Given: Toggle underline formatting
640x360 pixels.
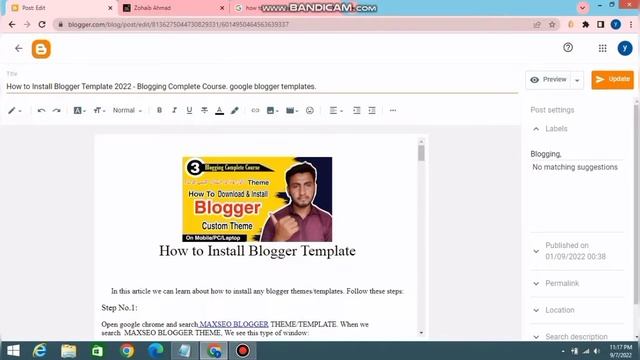Looking at the screenshot, I should (189, 110).
